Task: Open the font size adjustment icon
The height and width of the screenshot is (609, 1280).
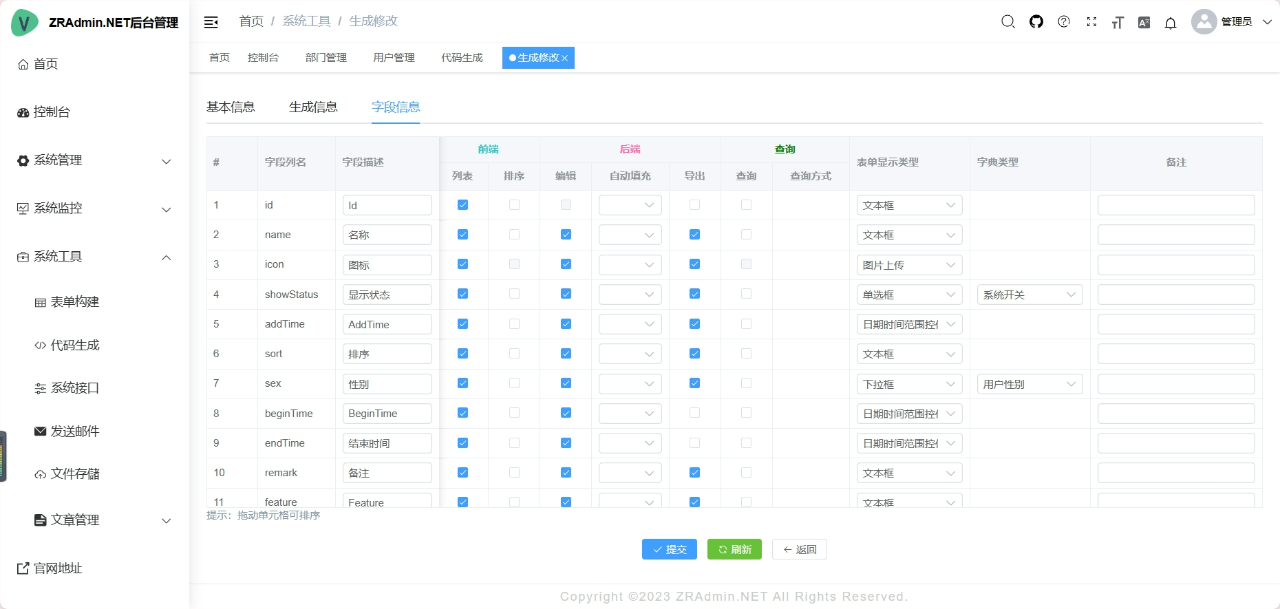Action: pyautogui.click(x=1117, y=21)
